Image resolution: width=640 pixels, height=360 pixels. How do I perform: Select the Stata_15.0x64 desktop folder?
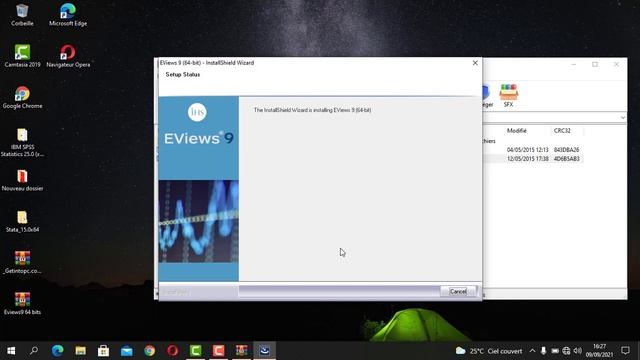[22, 221]
